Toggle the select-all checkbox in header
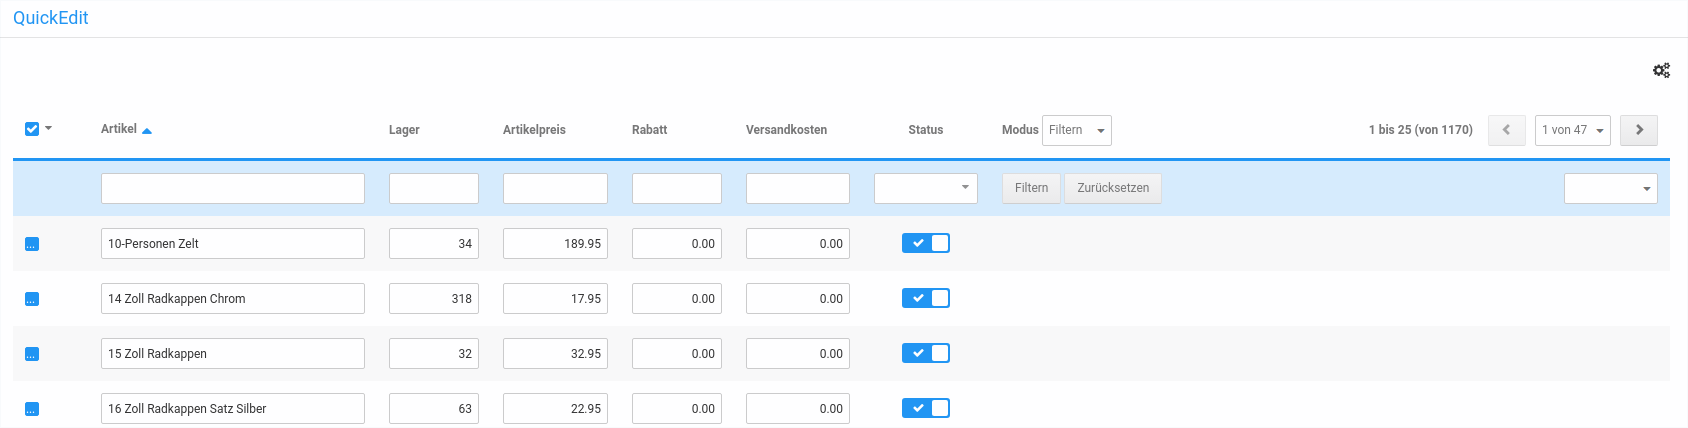The width and height of the screenshot is (1688, 428). 32,129
